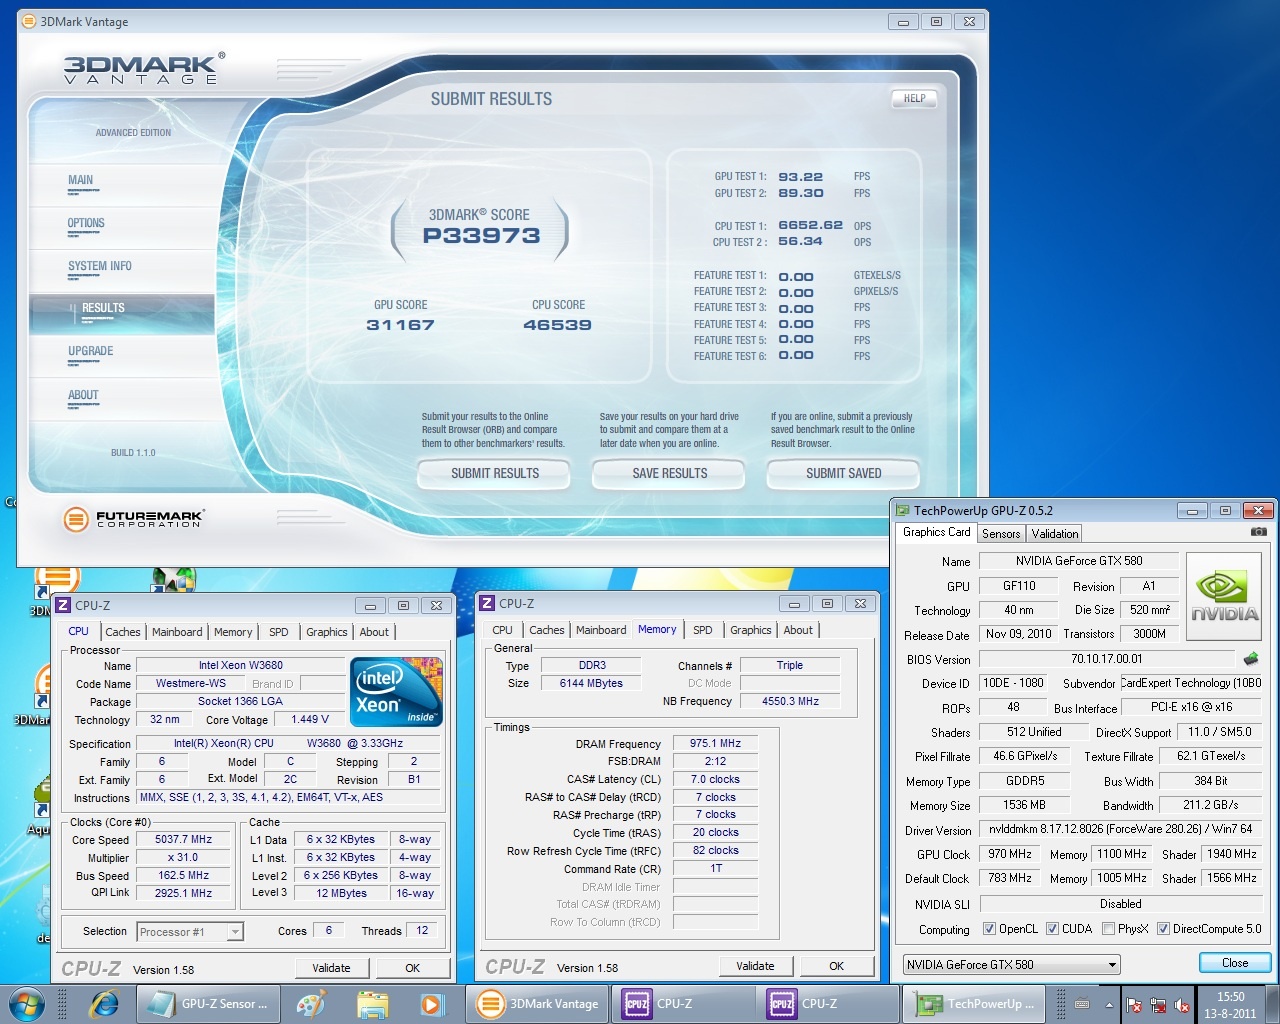Open Paint from the taskbar

[311, 1004]
